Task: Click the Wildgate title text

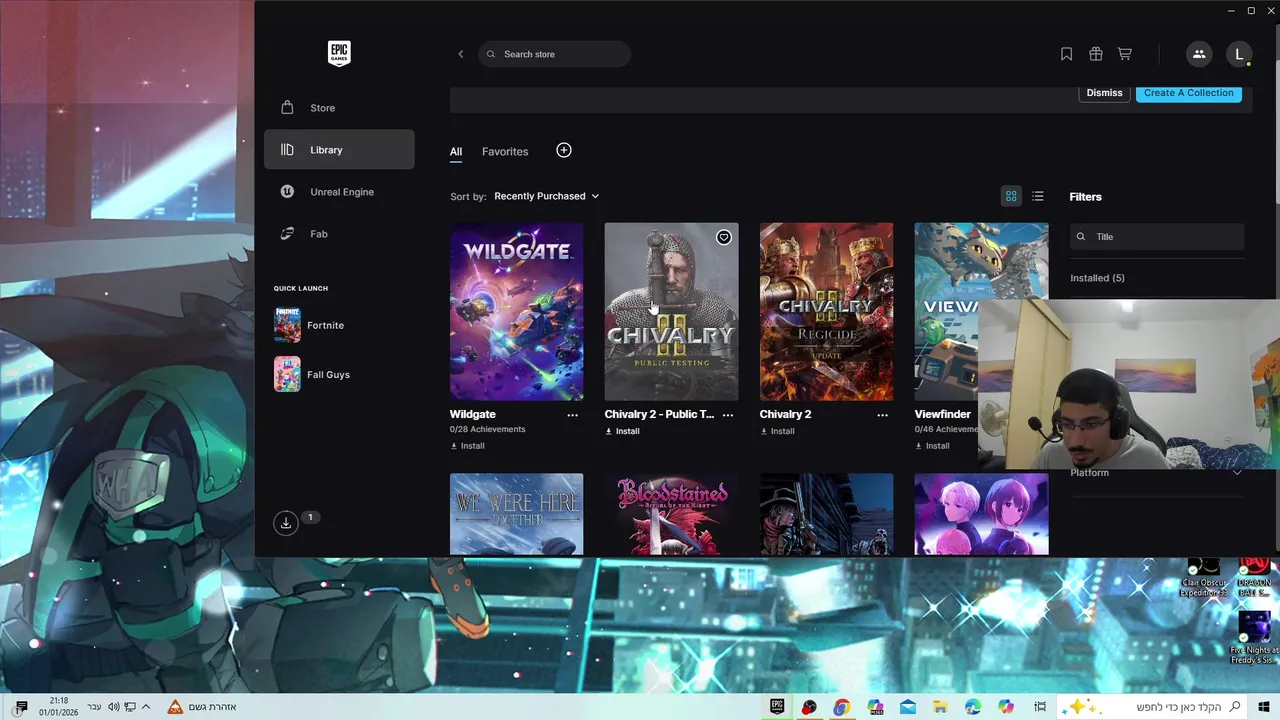Action: pos(472,414)
